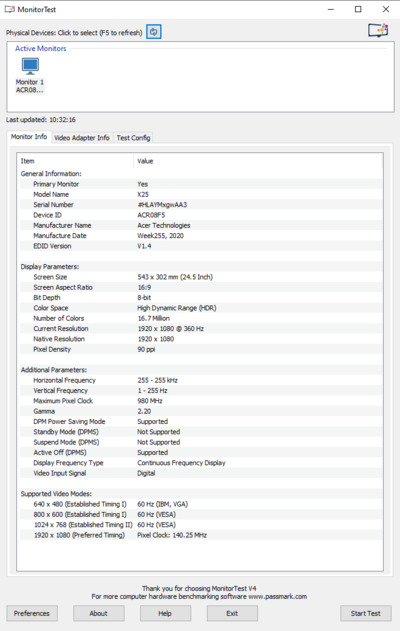The width and height of the screenshot is (400, 631).
Task: Minimize the MonitorTest window
Action: click(x=331, y=9)
